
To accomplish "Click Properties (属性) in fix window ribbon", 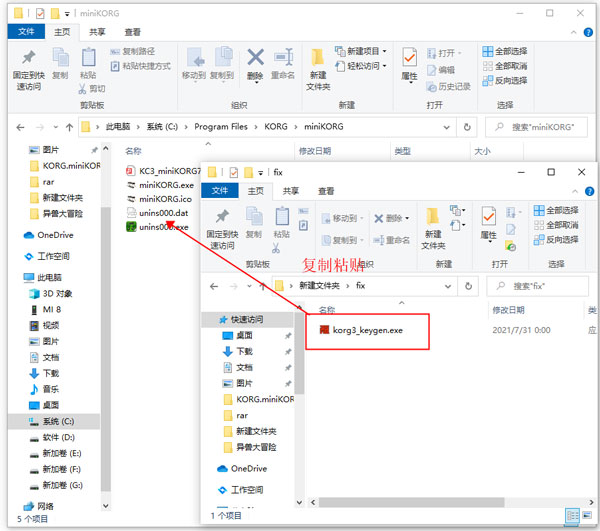I will (x=489, y=224).
